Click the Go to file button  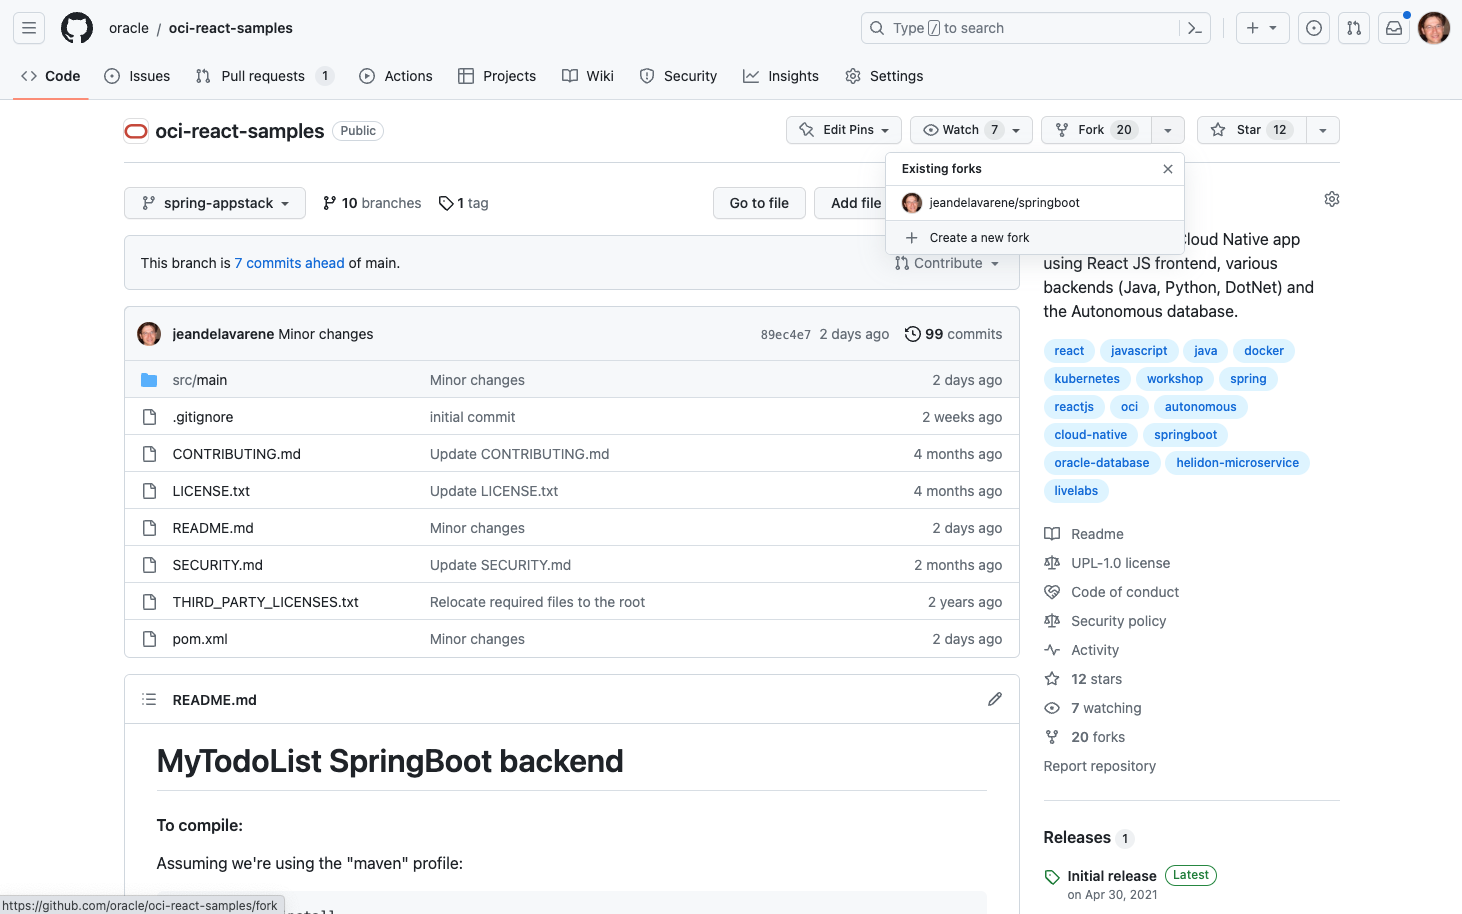click(759, 203)
